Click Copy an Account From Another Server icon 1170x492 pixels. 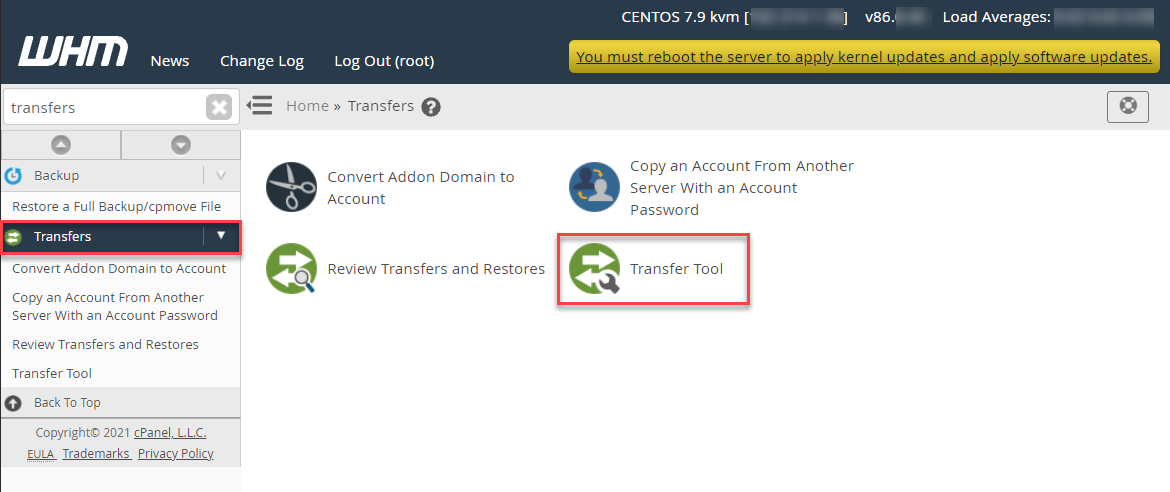point(594,187)
